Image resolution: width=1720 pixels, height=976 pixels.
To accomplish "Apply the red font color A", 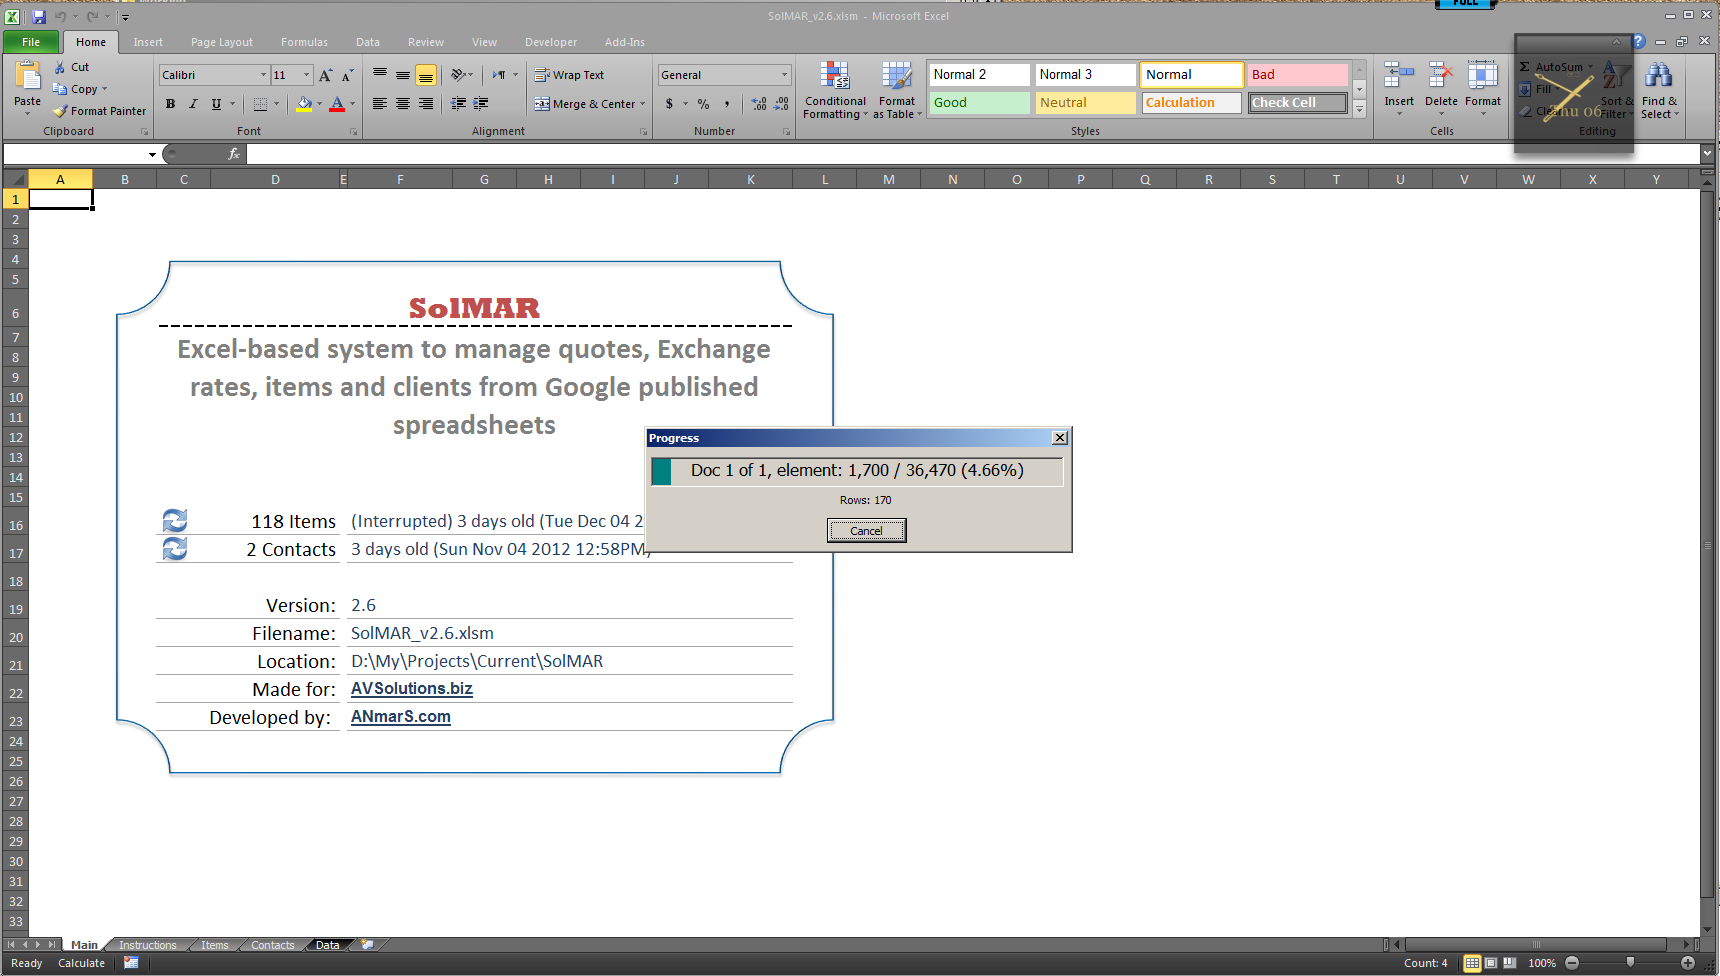I will [337, 104].
